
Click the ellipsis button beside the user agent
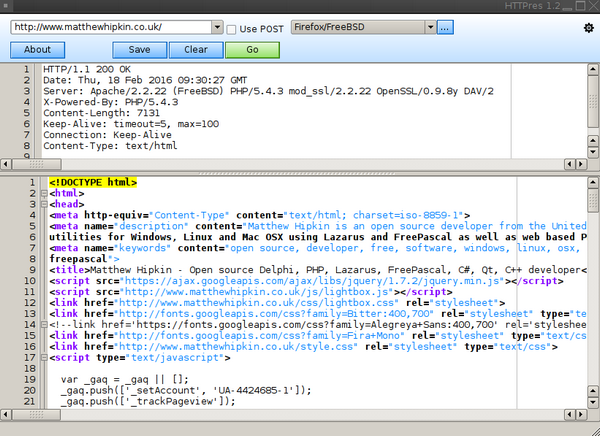[x=445, y=28]
